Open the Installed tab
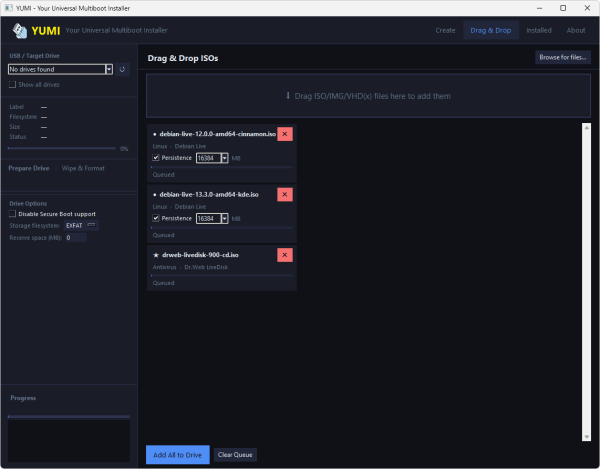This screenshot has height=469, width=600. pyautogui.click(x=539, y=30)
